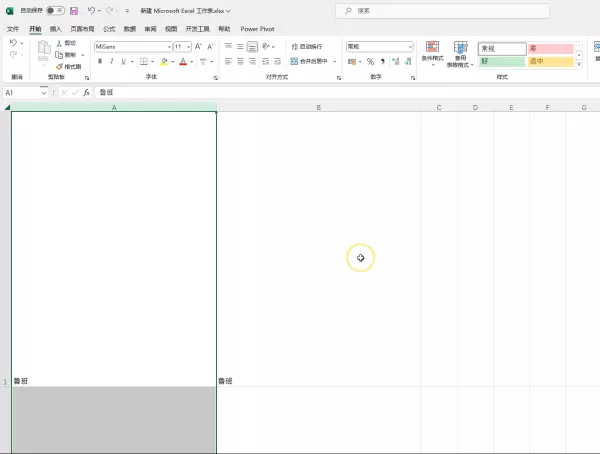The image size is (600, 454).
Task: Click the Increase Indent icon
Action: pyautogui.click(x=277, y=61)
